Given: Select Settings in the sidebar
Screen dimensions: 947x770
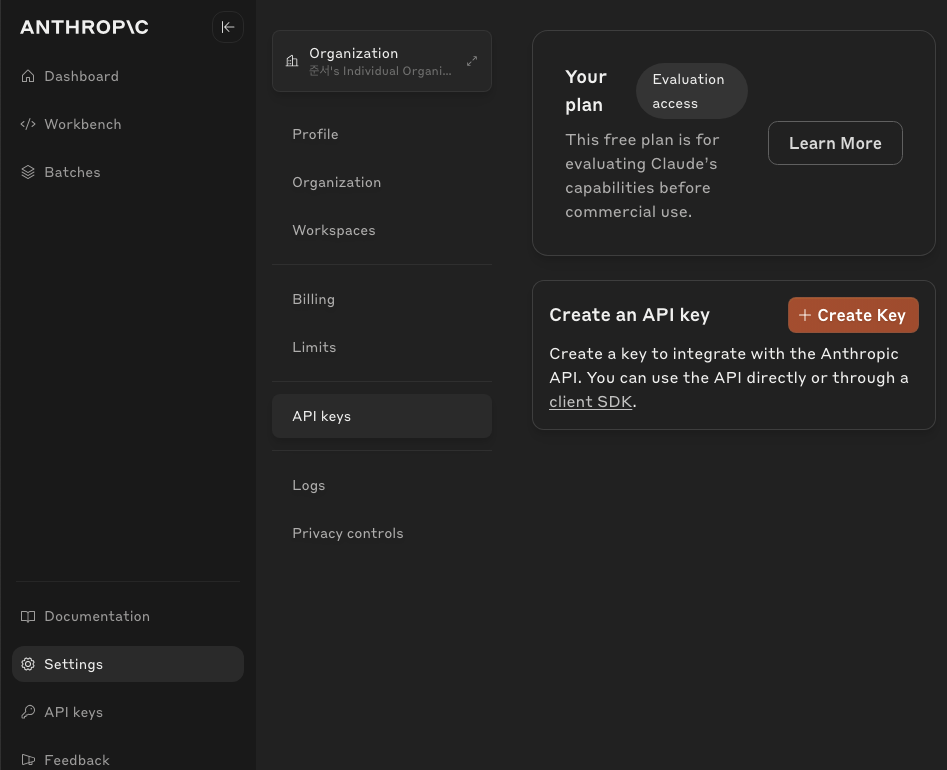Looking at the screenshot, I should tap(128, 664).
